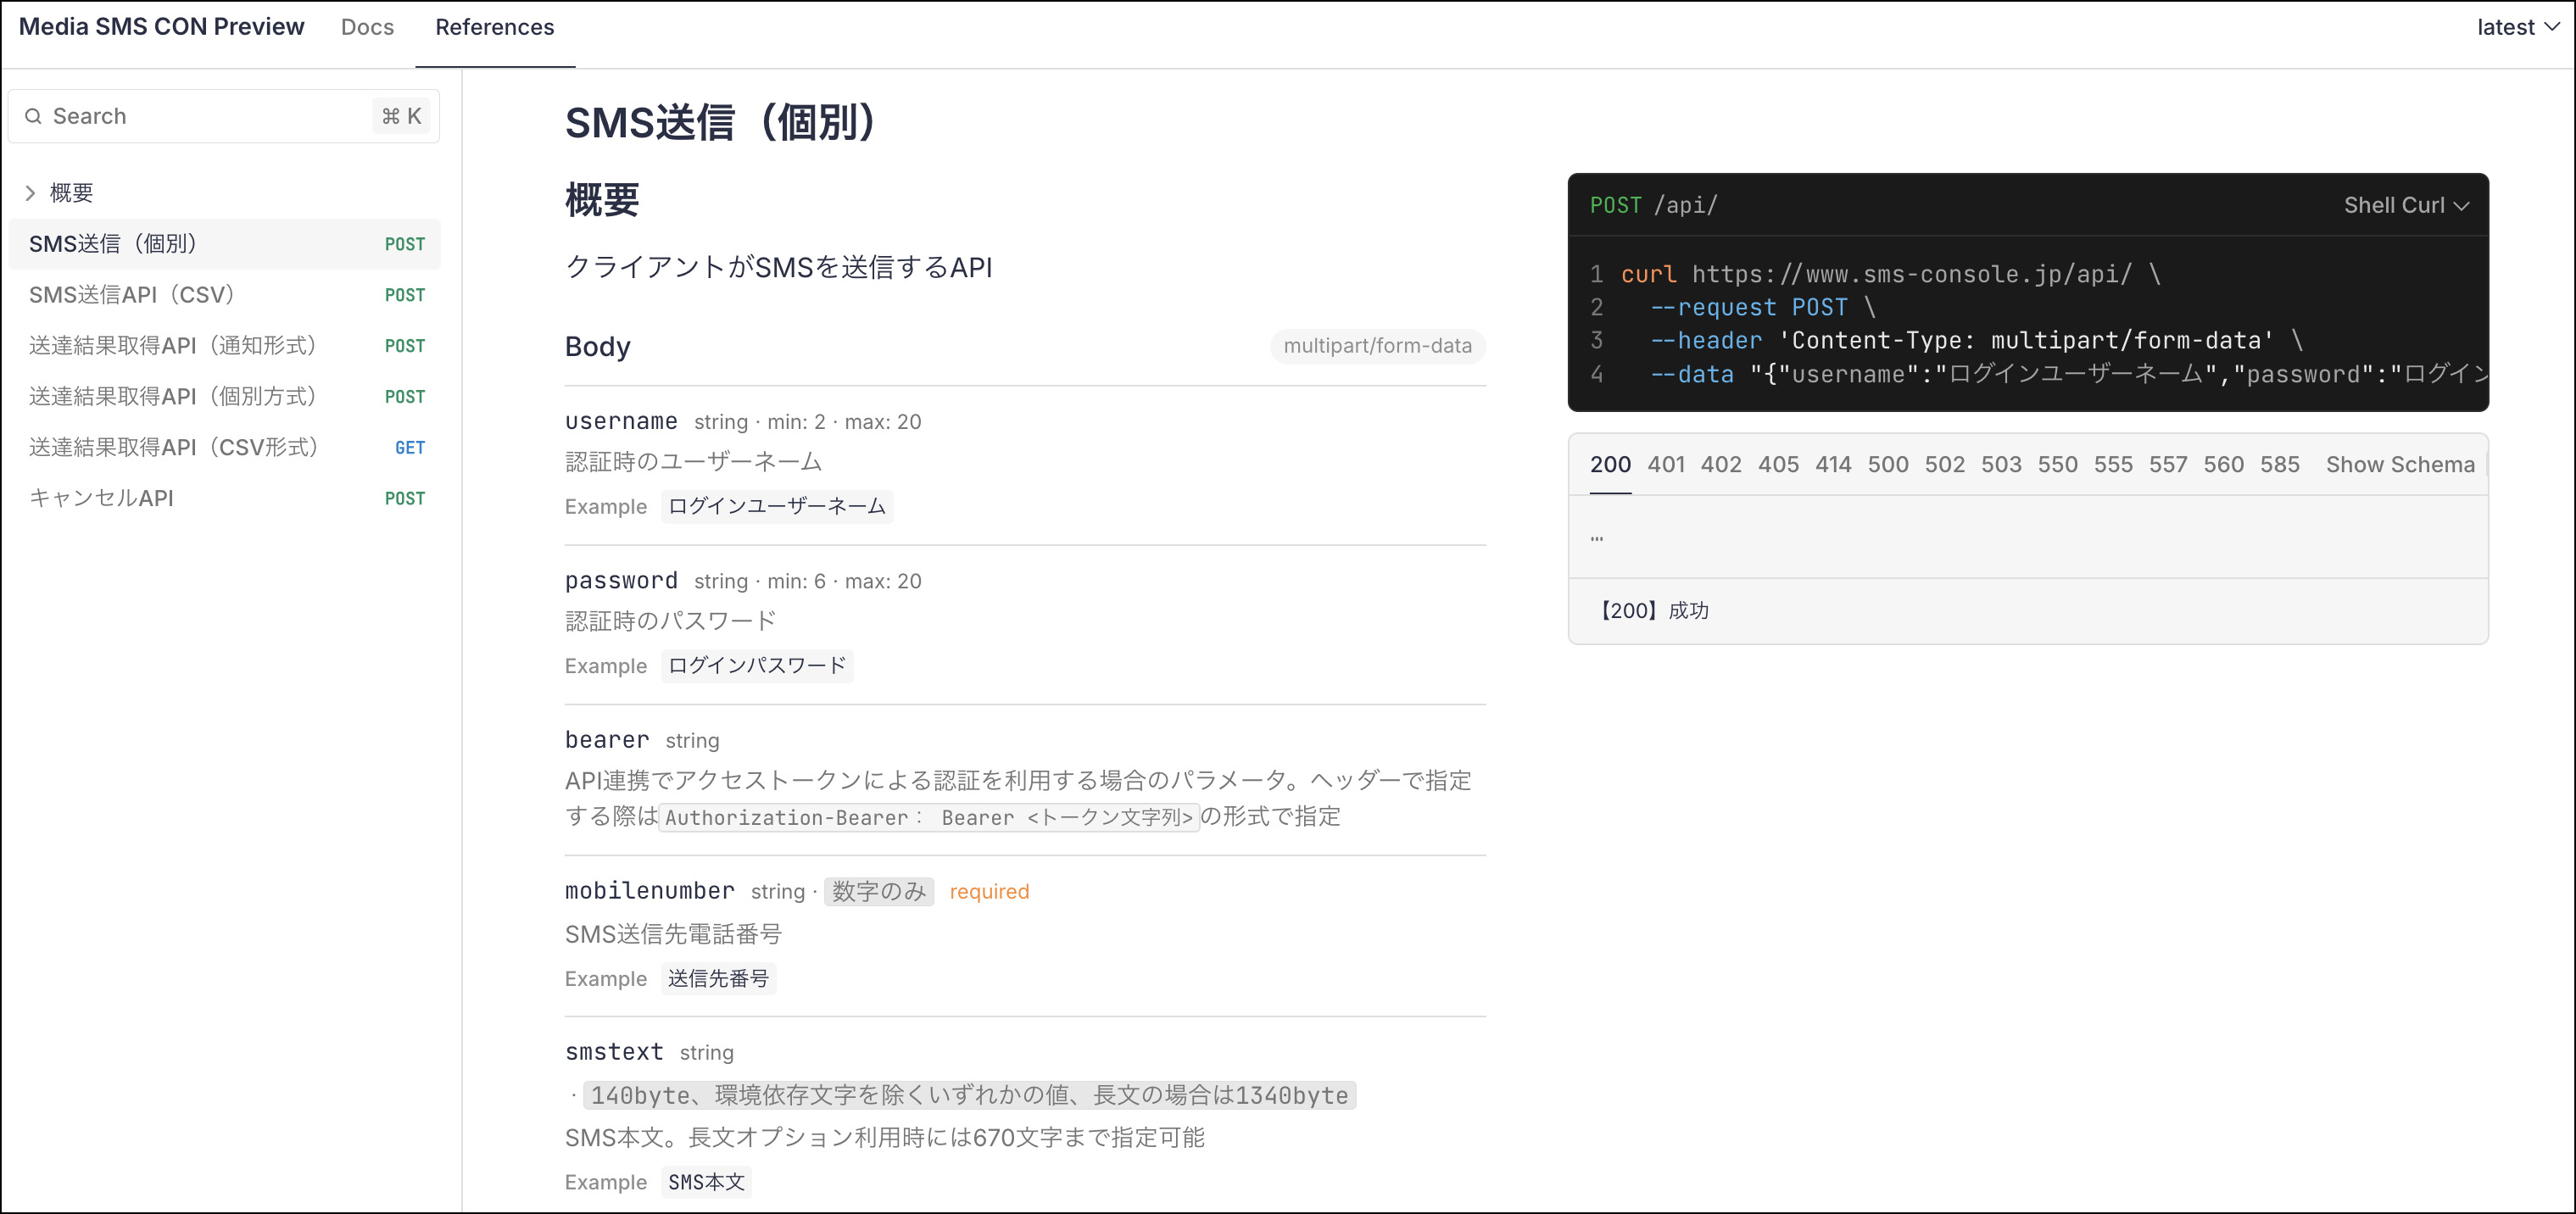2576x1214 pixels.
Task: Select the 414 response tab
Action: [1833, 465]
